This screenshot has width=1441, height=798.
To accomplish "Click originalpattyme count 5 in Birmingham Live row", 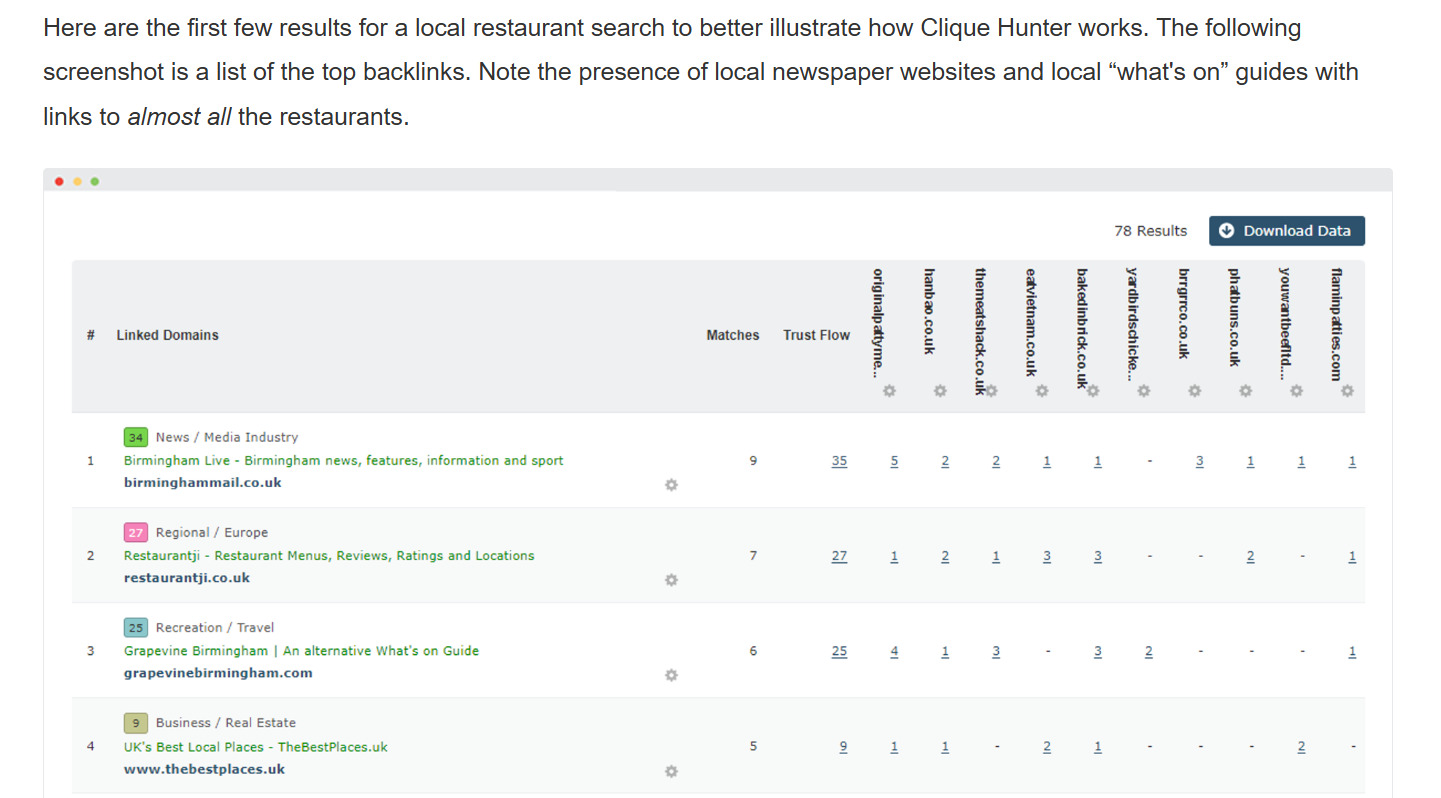I will 894,461.
